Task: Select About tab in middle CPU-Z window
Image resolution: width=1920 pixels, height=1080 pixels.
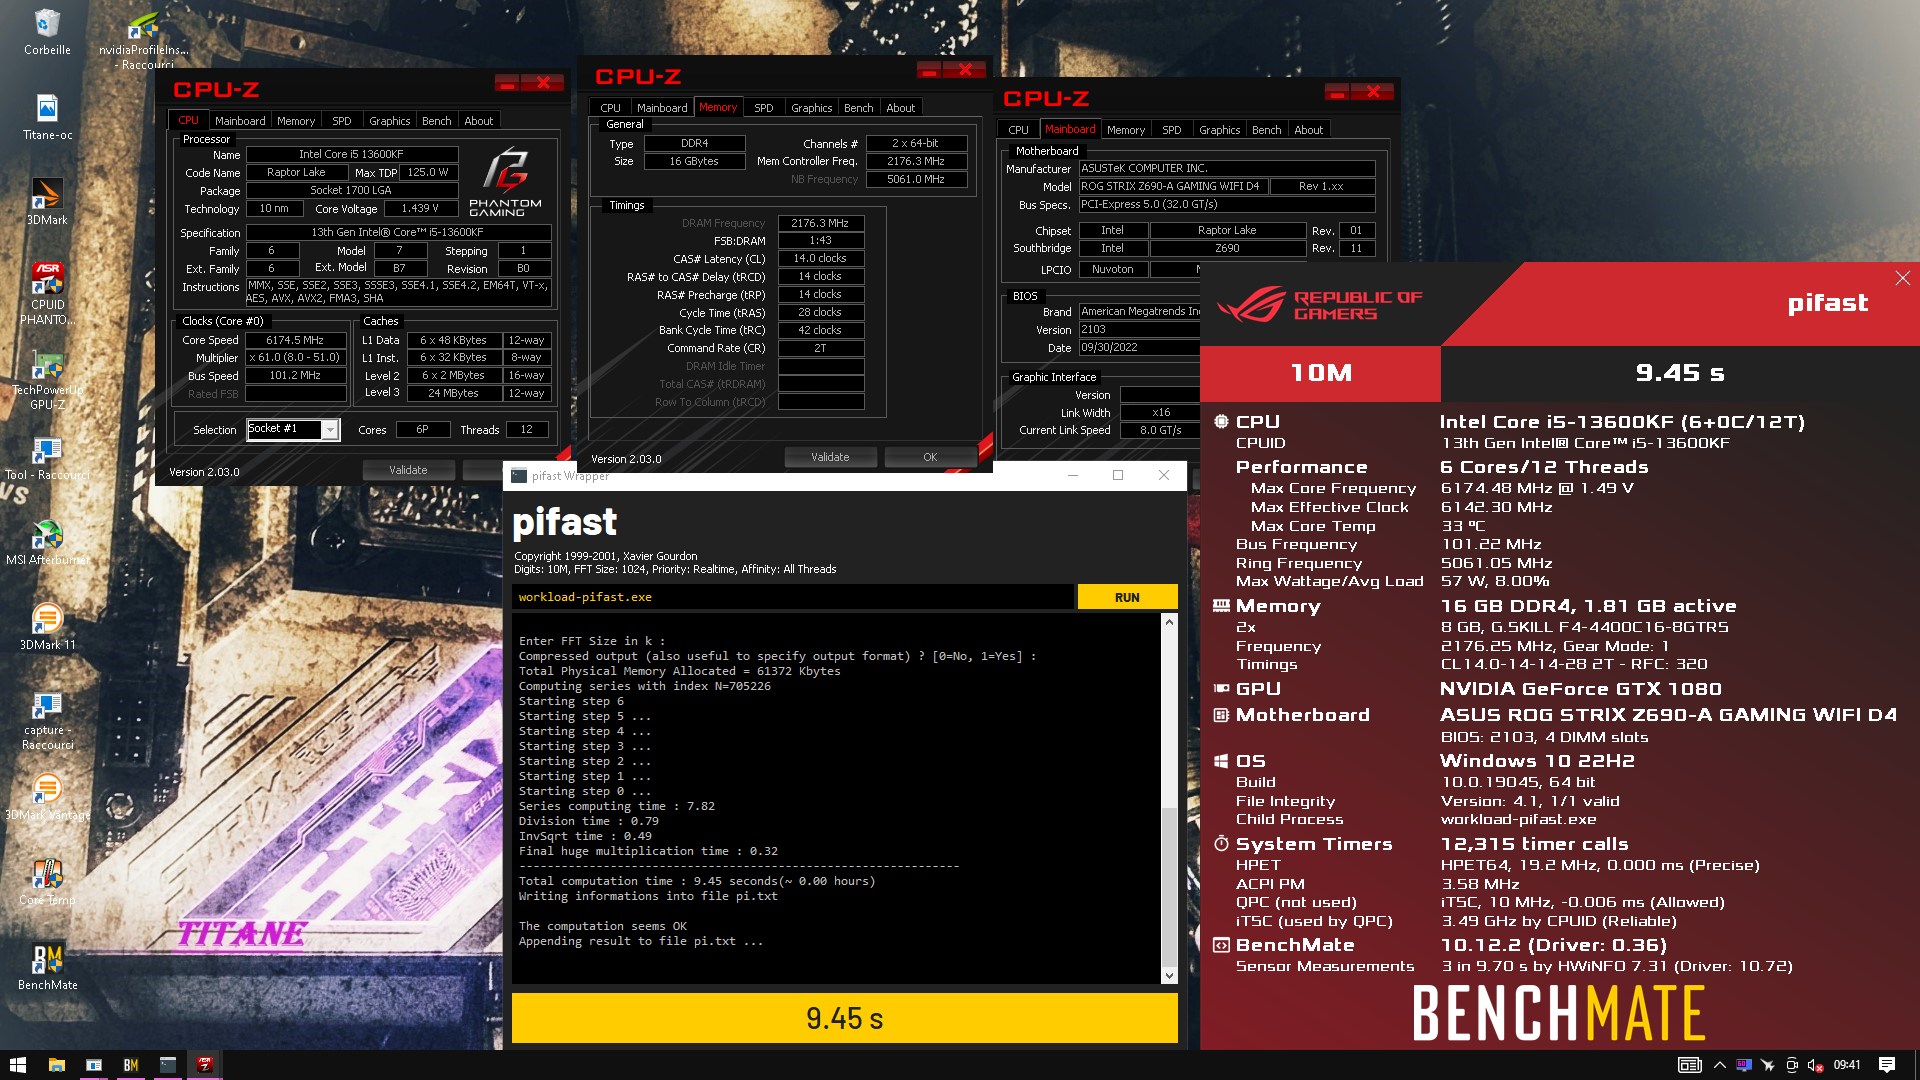Action: pos(900,108)
